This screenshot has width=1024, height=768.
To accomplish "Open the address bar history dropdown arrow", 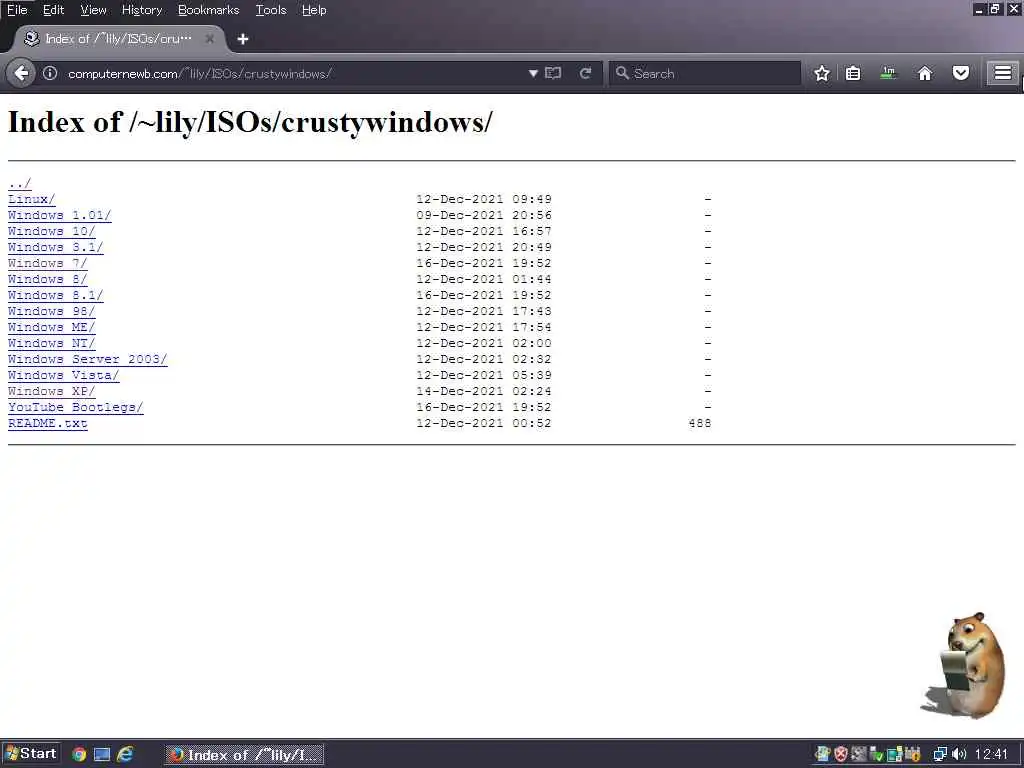I will (x=533, y=73).
